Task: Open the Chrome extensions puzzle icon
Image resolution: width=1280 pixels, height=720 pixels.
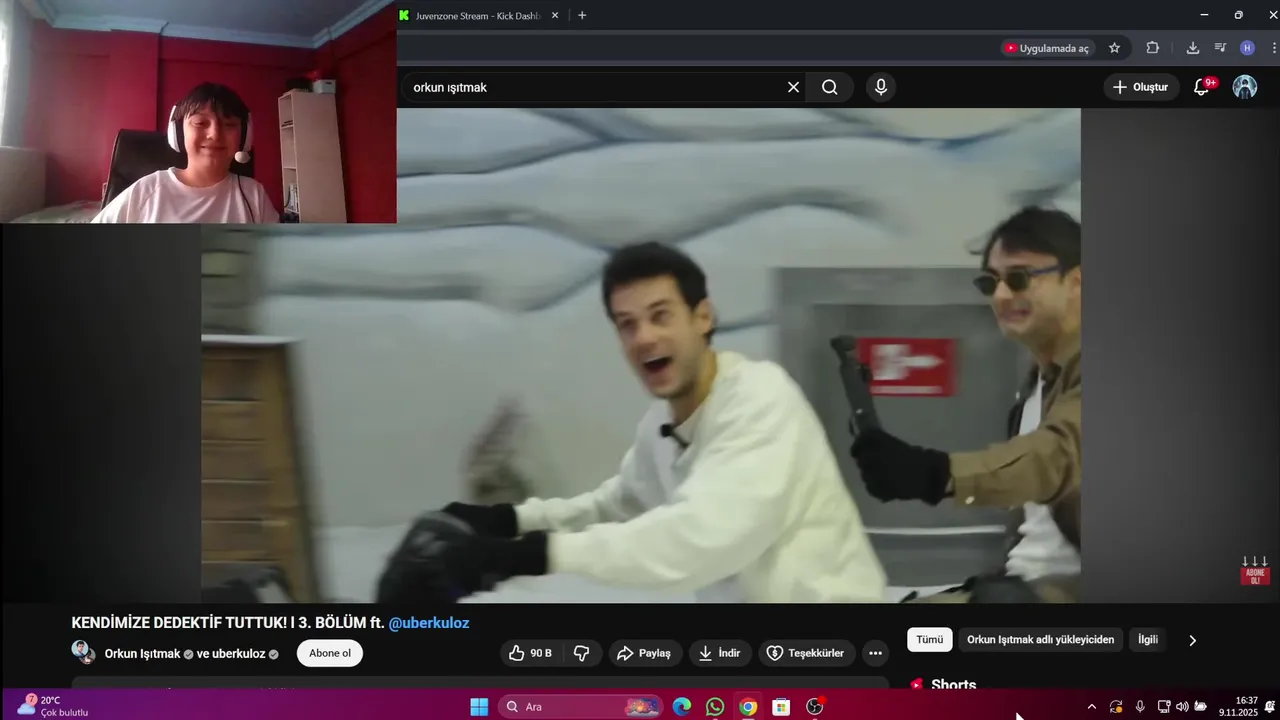Action: tap(1152, 48)
